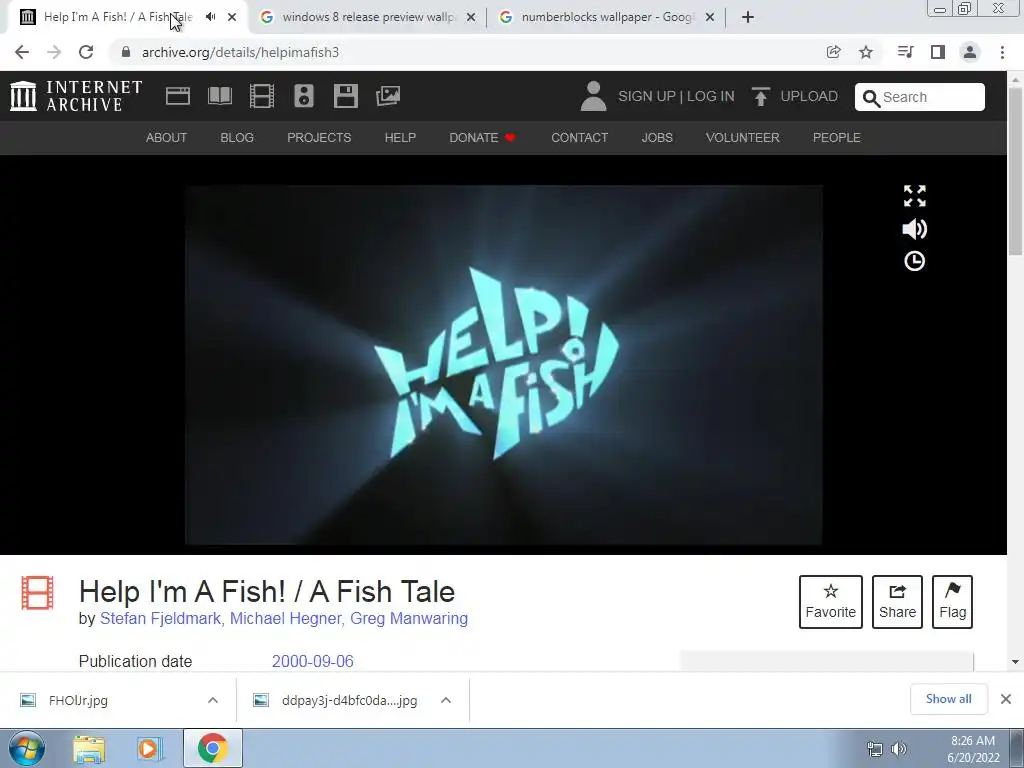Open the Windows Start menu
The image size is (1024, 768).
click(x=27, y=749)
